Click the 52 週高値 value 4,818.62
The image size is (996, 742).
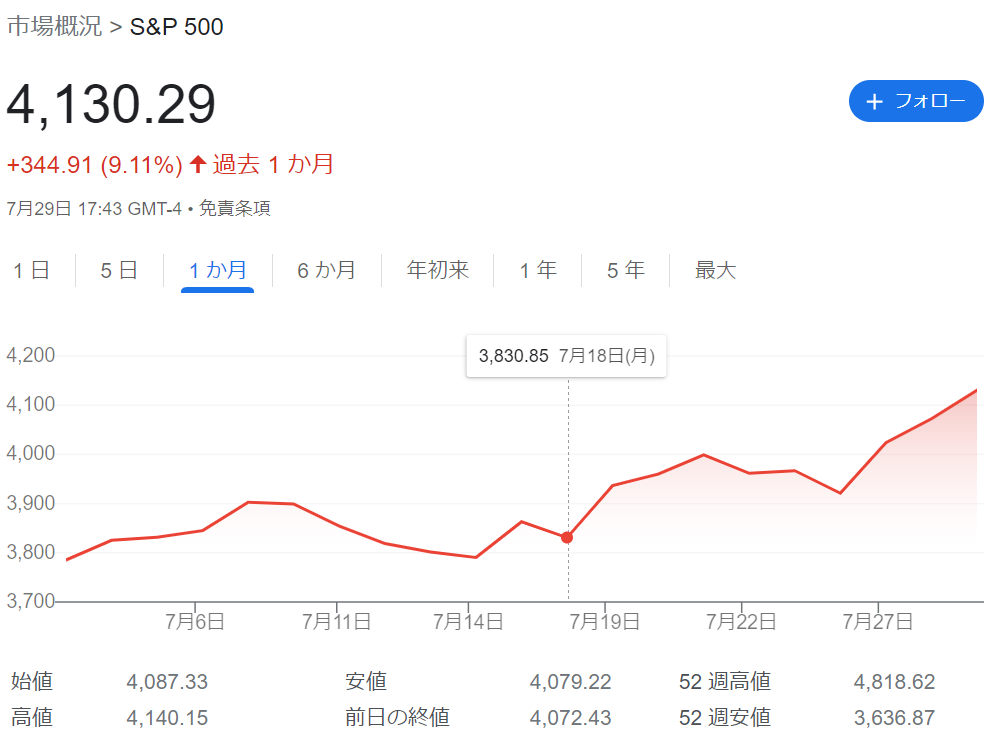894,682
